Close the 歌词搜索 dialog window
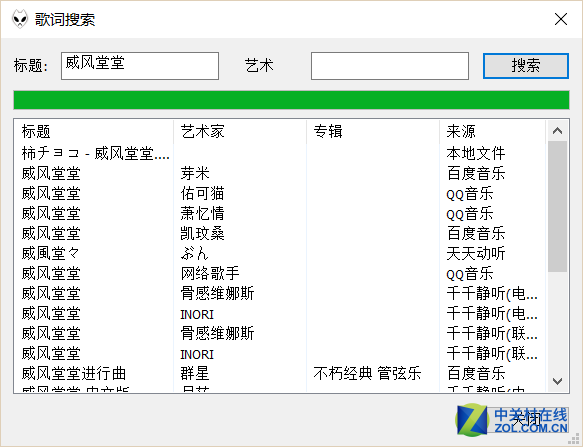The height and width of the screenshot is (447, 583). click(561, 19)
